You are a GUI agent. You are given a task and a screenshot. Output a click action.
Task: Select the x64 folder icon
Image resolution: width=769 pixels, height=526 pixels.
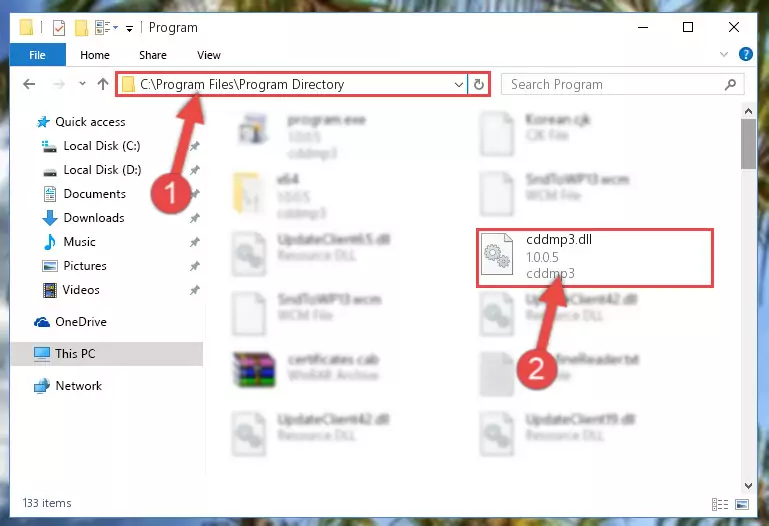[x=249, y=193]
